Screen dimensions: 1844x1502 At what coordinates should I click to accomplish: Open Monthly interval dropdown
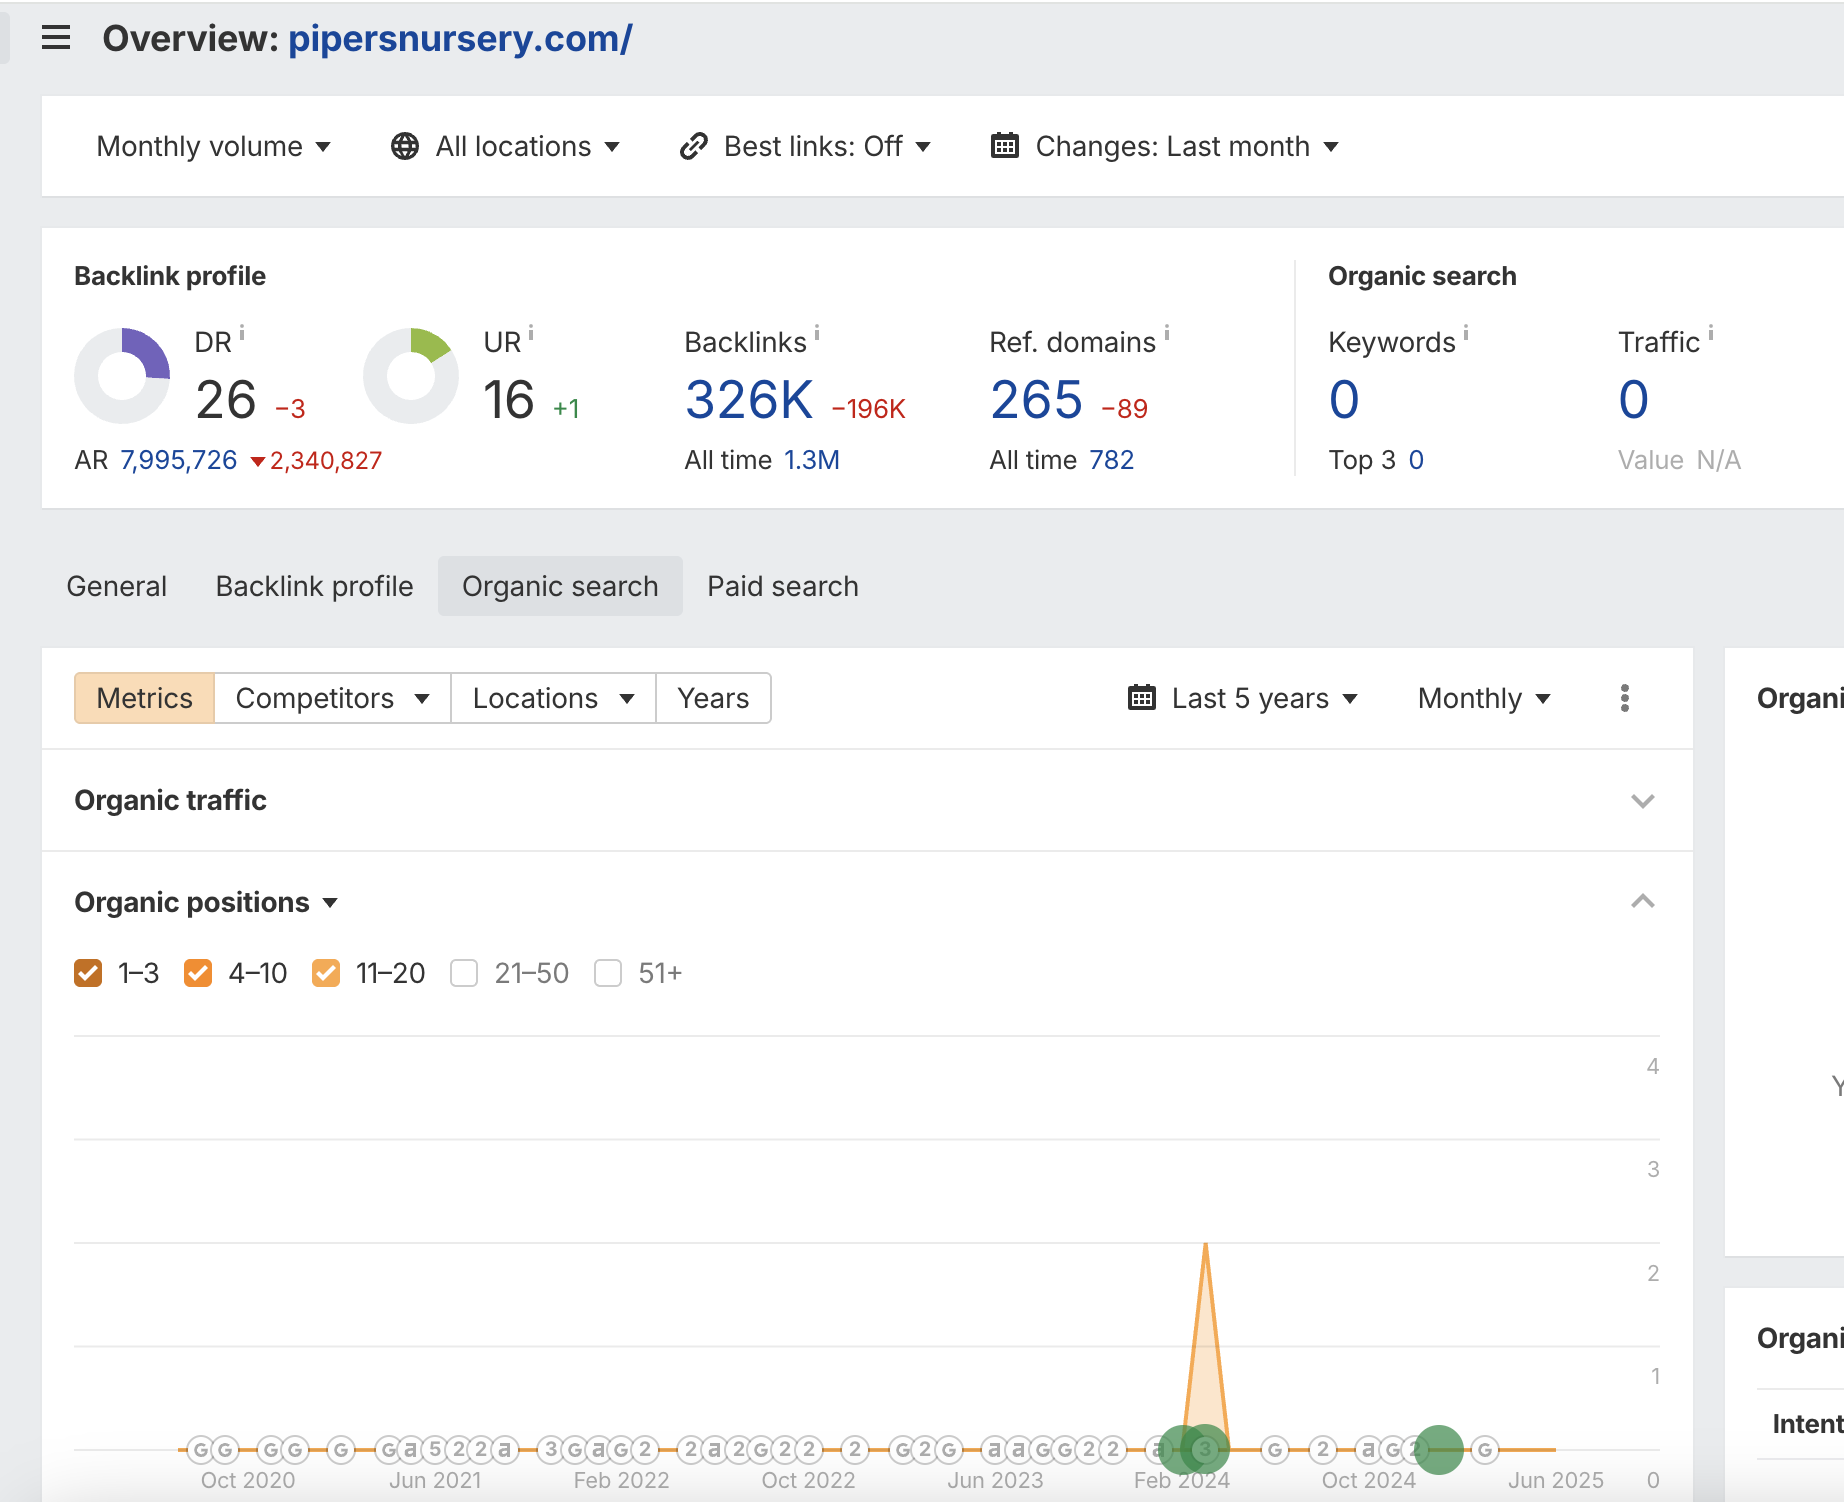pyautogui.click(x=1485, y=698)
